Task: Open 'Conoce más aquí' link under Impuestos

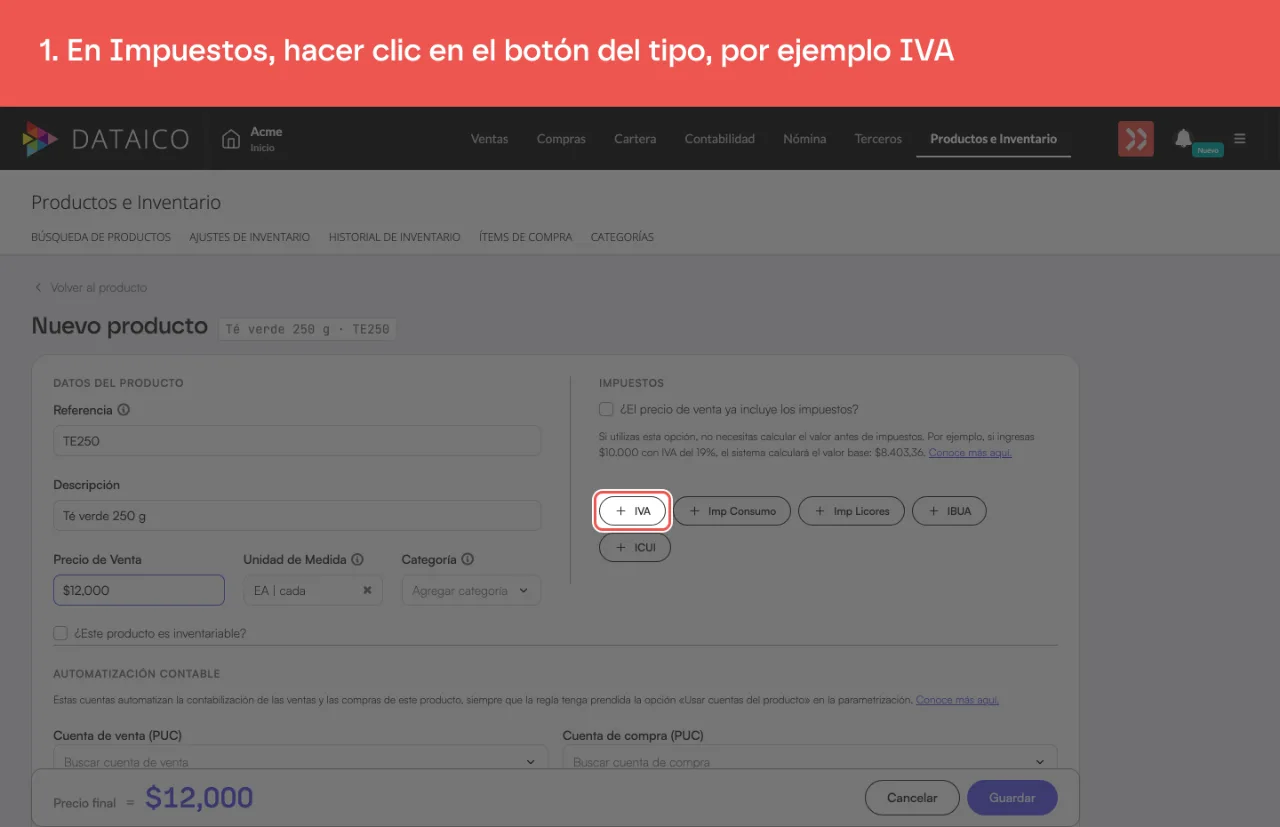Action: tap(970, 453)
